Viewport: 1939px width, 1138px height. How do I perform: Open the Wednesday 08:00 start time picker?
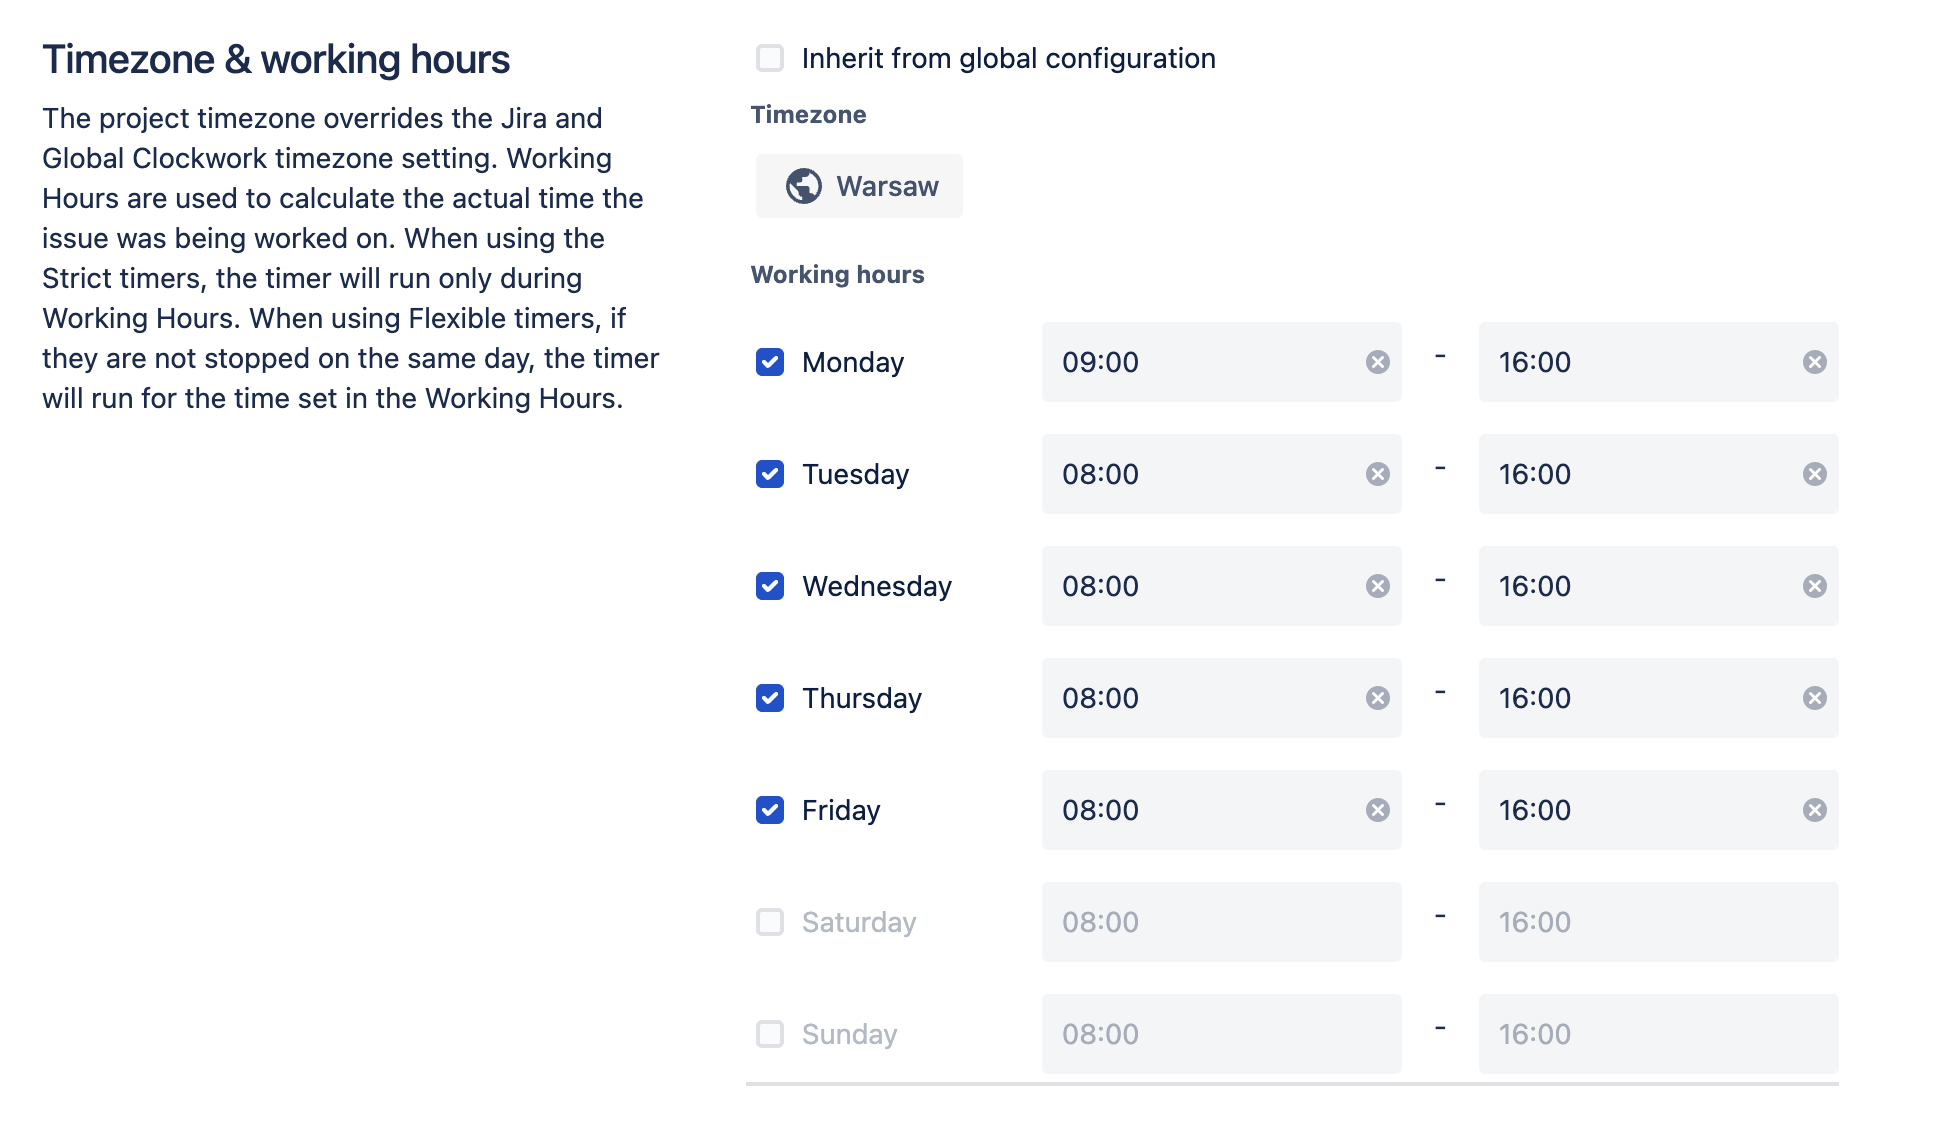click(1200, 586)
